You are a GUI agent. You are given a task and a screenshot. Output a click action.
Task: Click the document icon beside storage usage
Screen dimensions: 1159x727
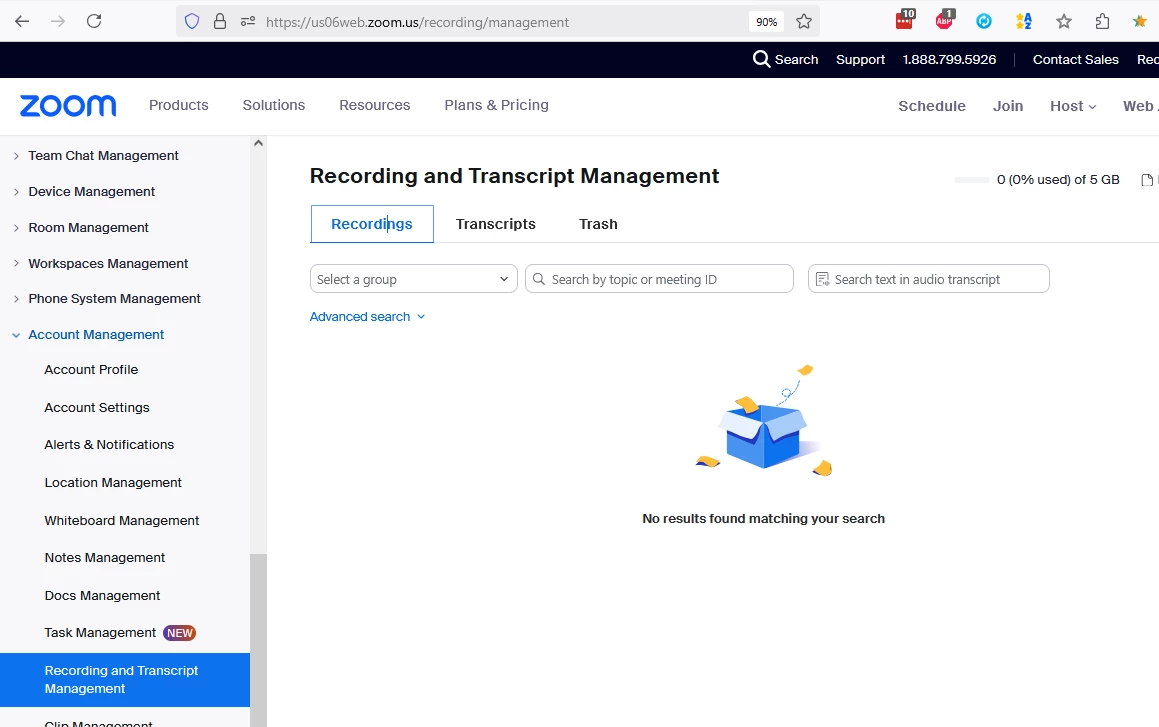click(1147, 180)
